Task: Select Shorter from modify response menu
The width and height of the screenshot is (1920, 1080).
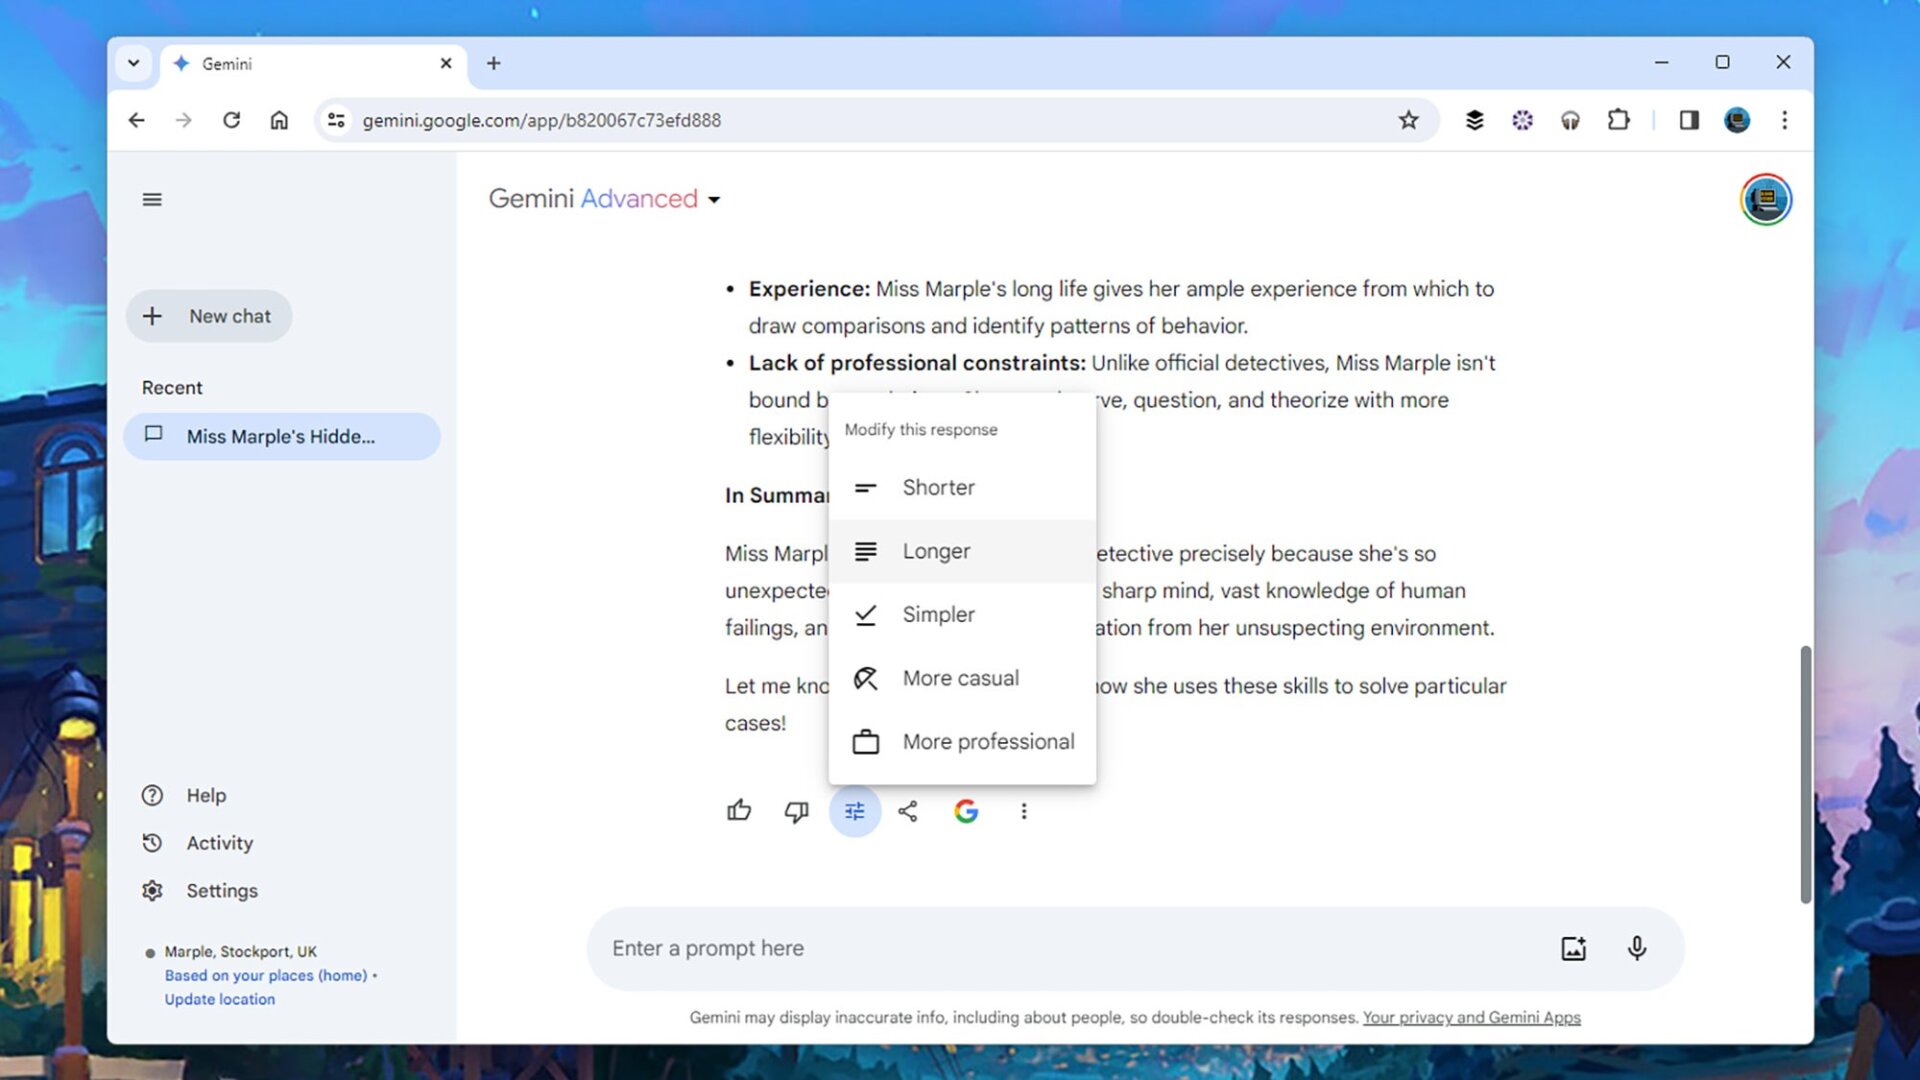Action: (938, 487)
